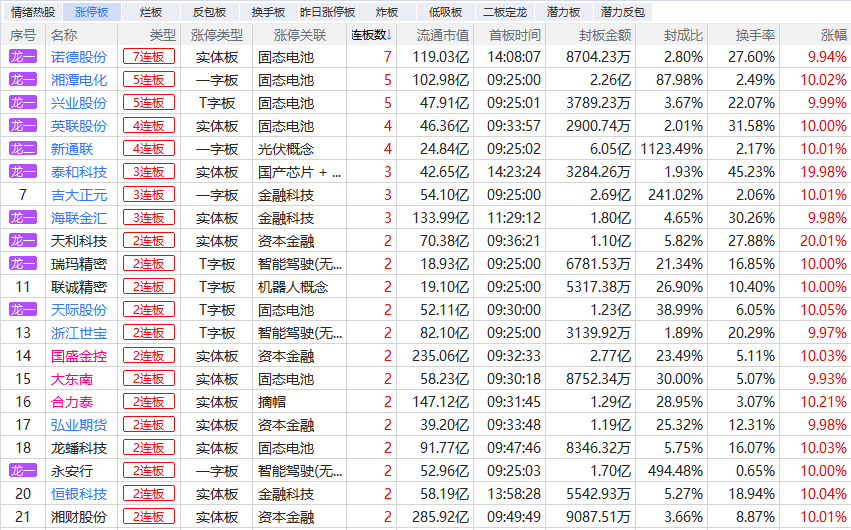This screenshot has height=530, width=851.
Task: Click the 龙二 badge beside 新通联
Action: coord(23,149)
